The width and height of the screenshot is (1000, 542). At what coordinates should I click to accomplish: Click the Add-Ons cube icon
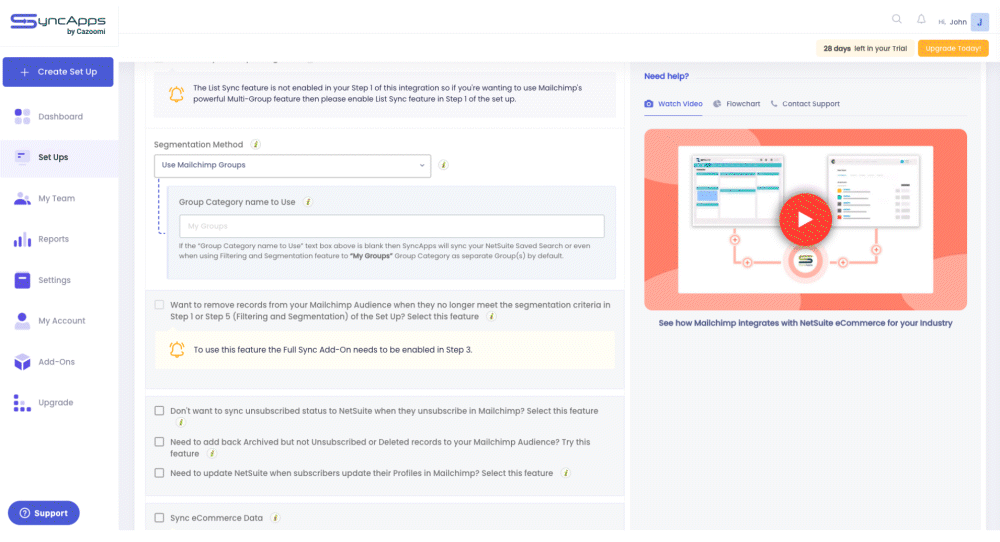22,362
